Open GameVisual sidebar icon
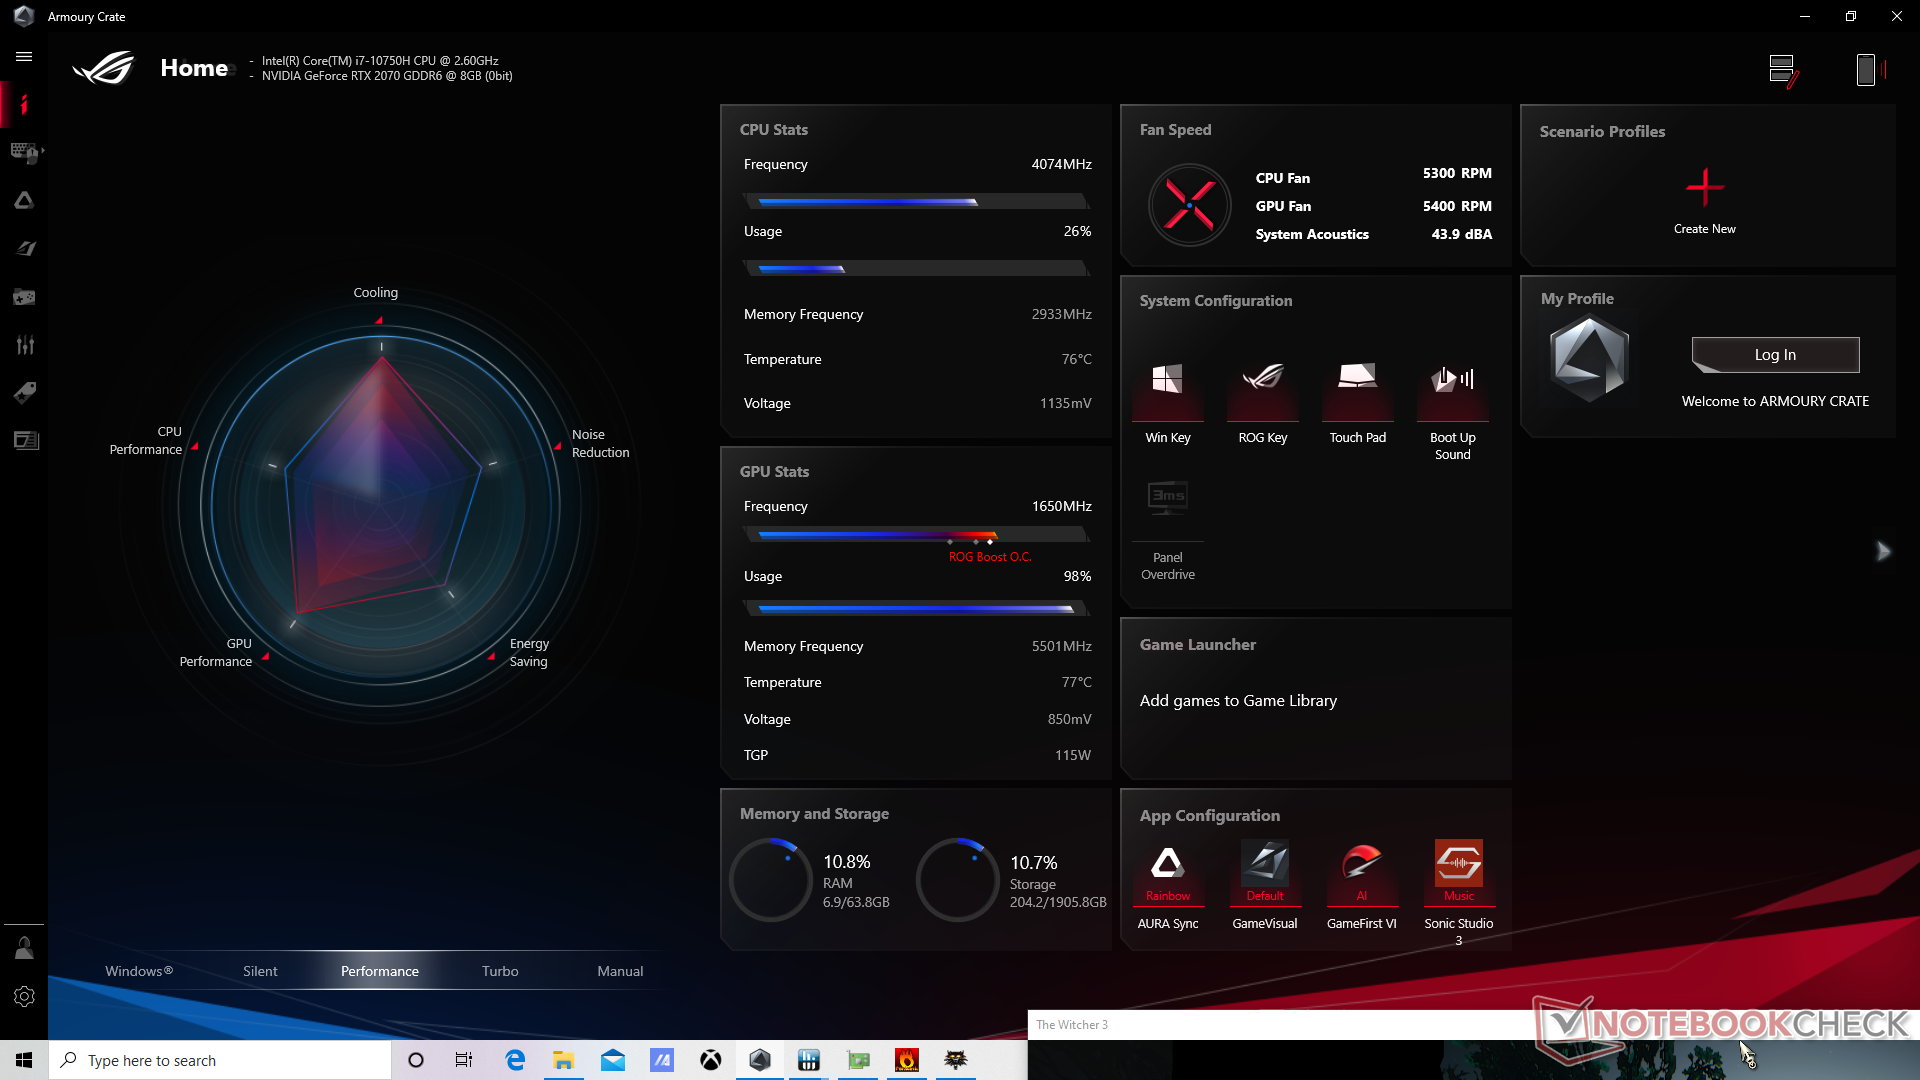The height and width of the screenshot is (1080, 1920). point(25,248)
